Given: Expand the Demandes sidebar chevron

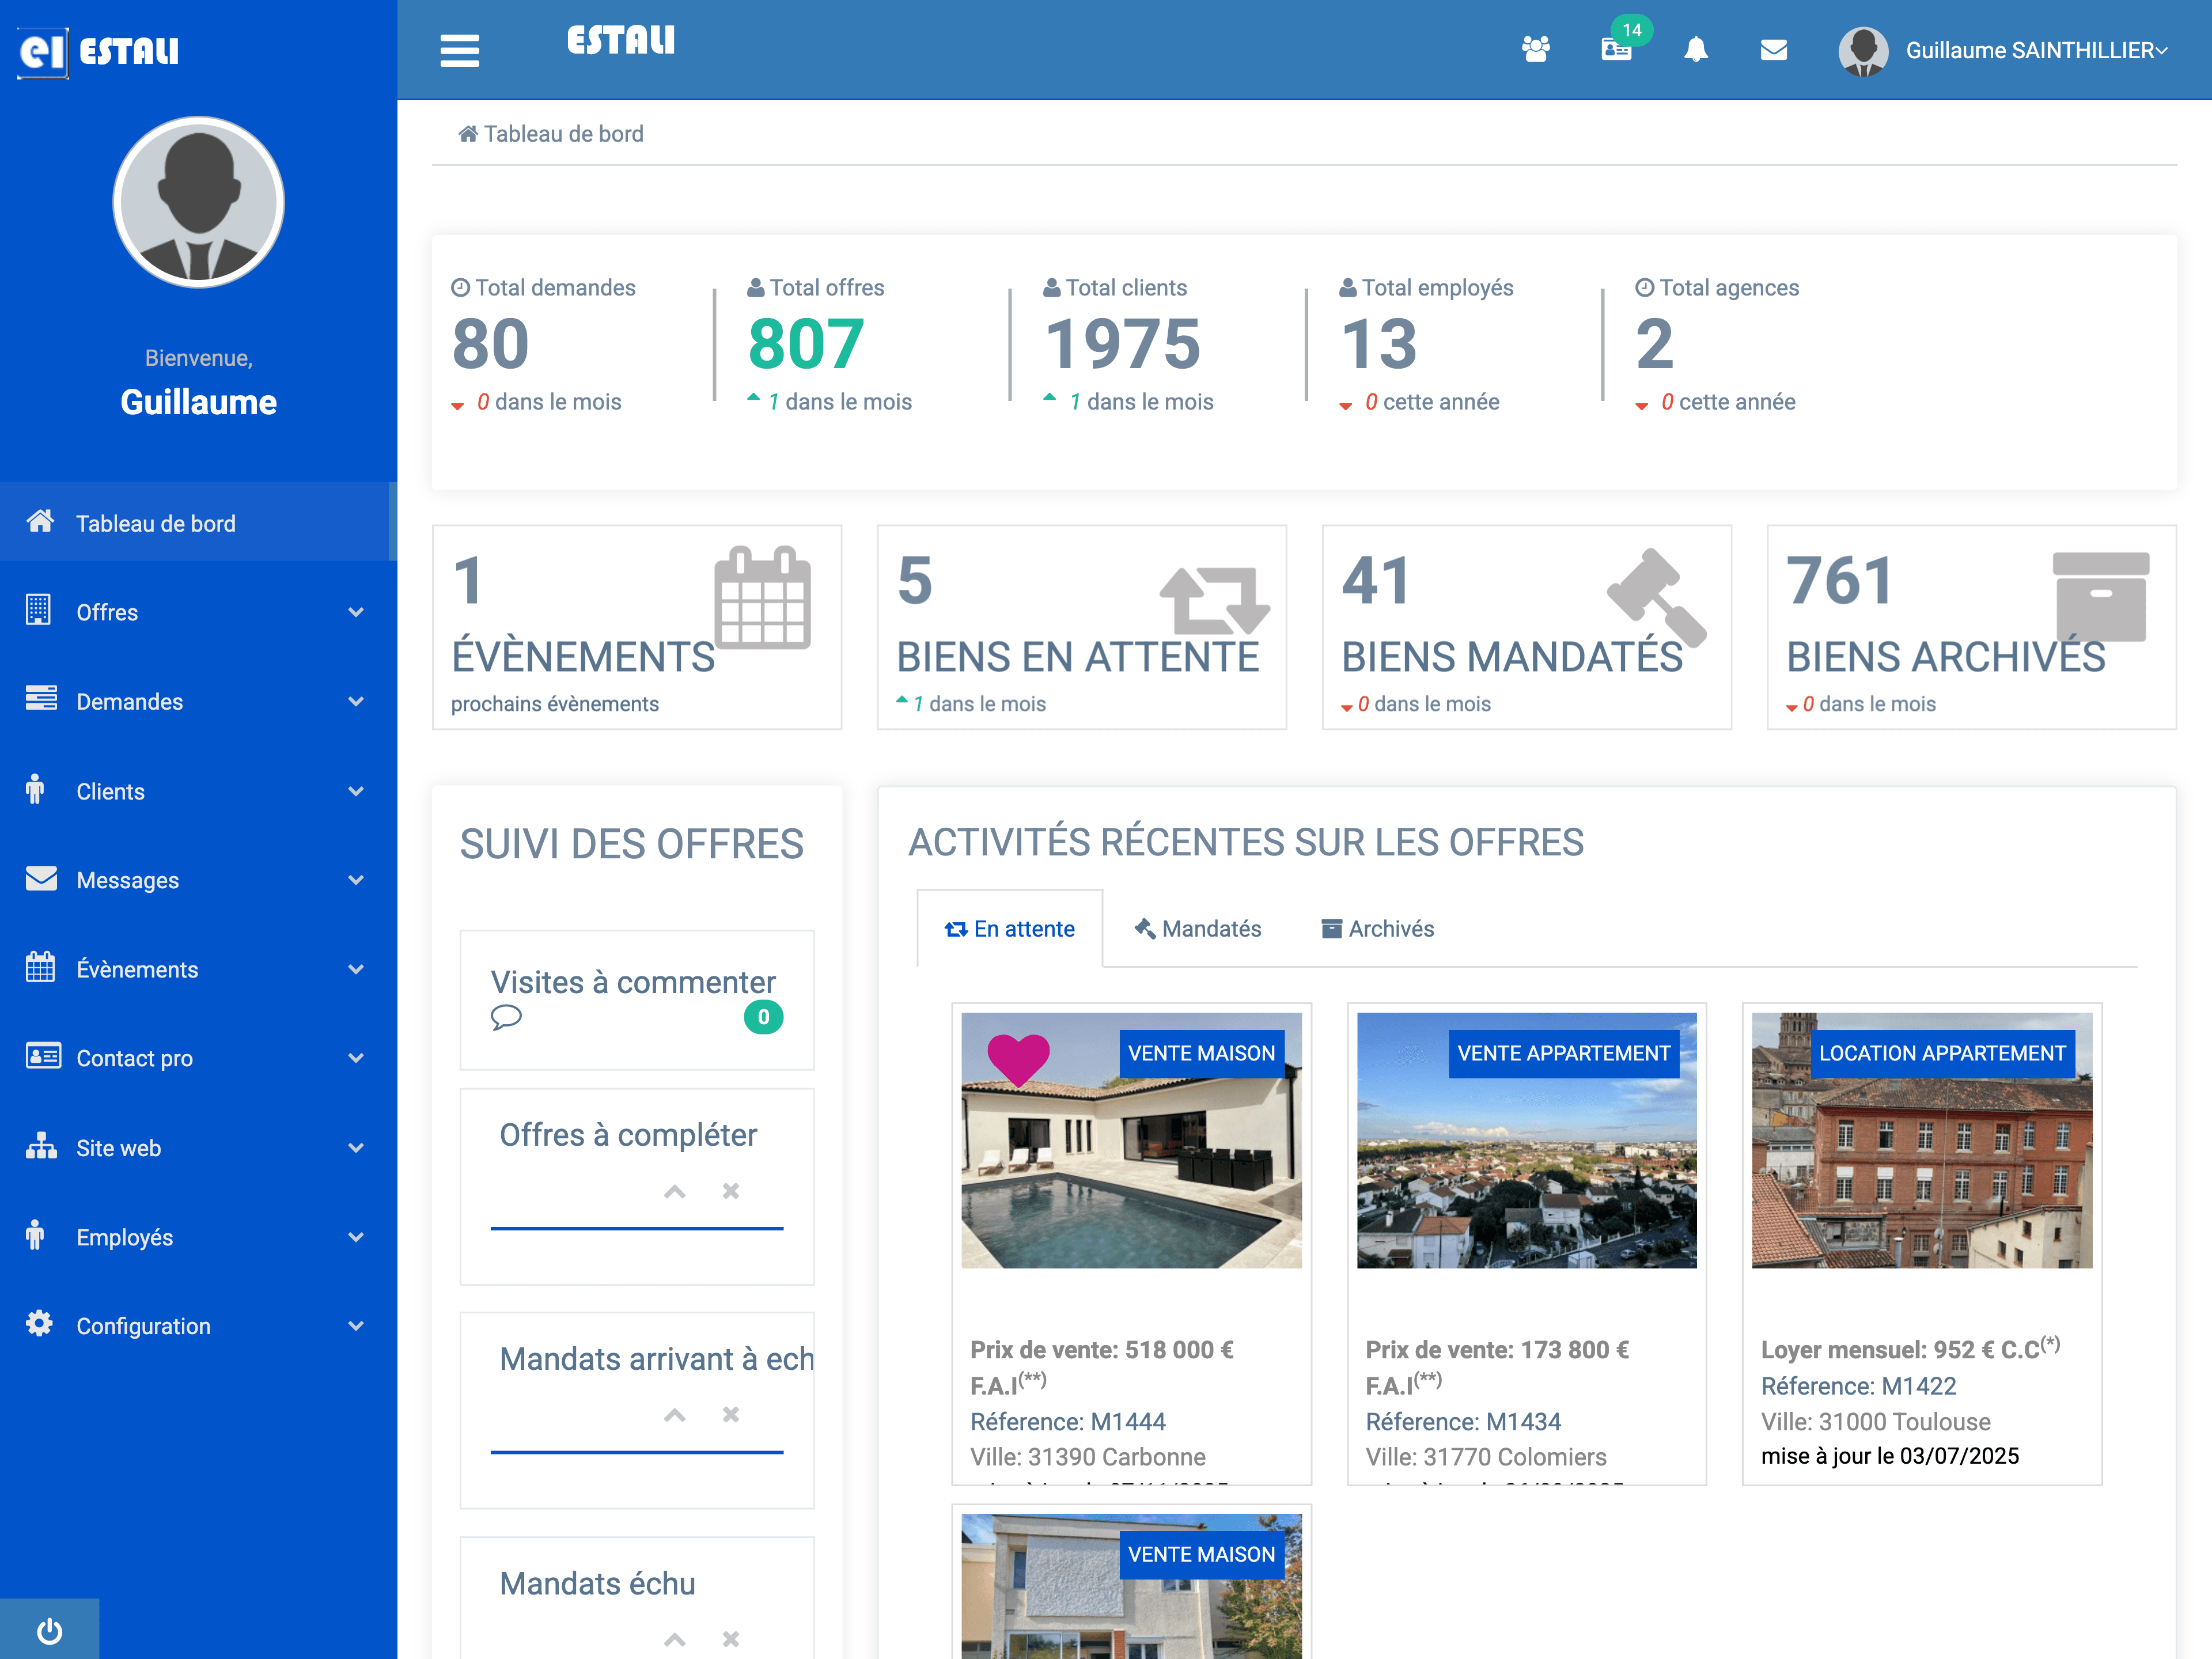Looking at the screenshot, I should coord(357,701).
